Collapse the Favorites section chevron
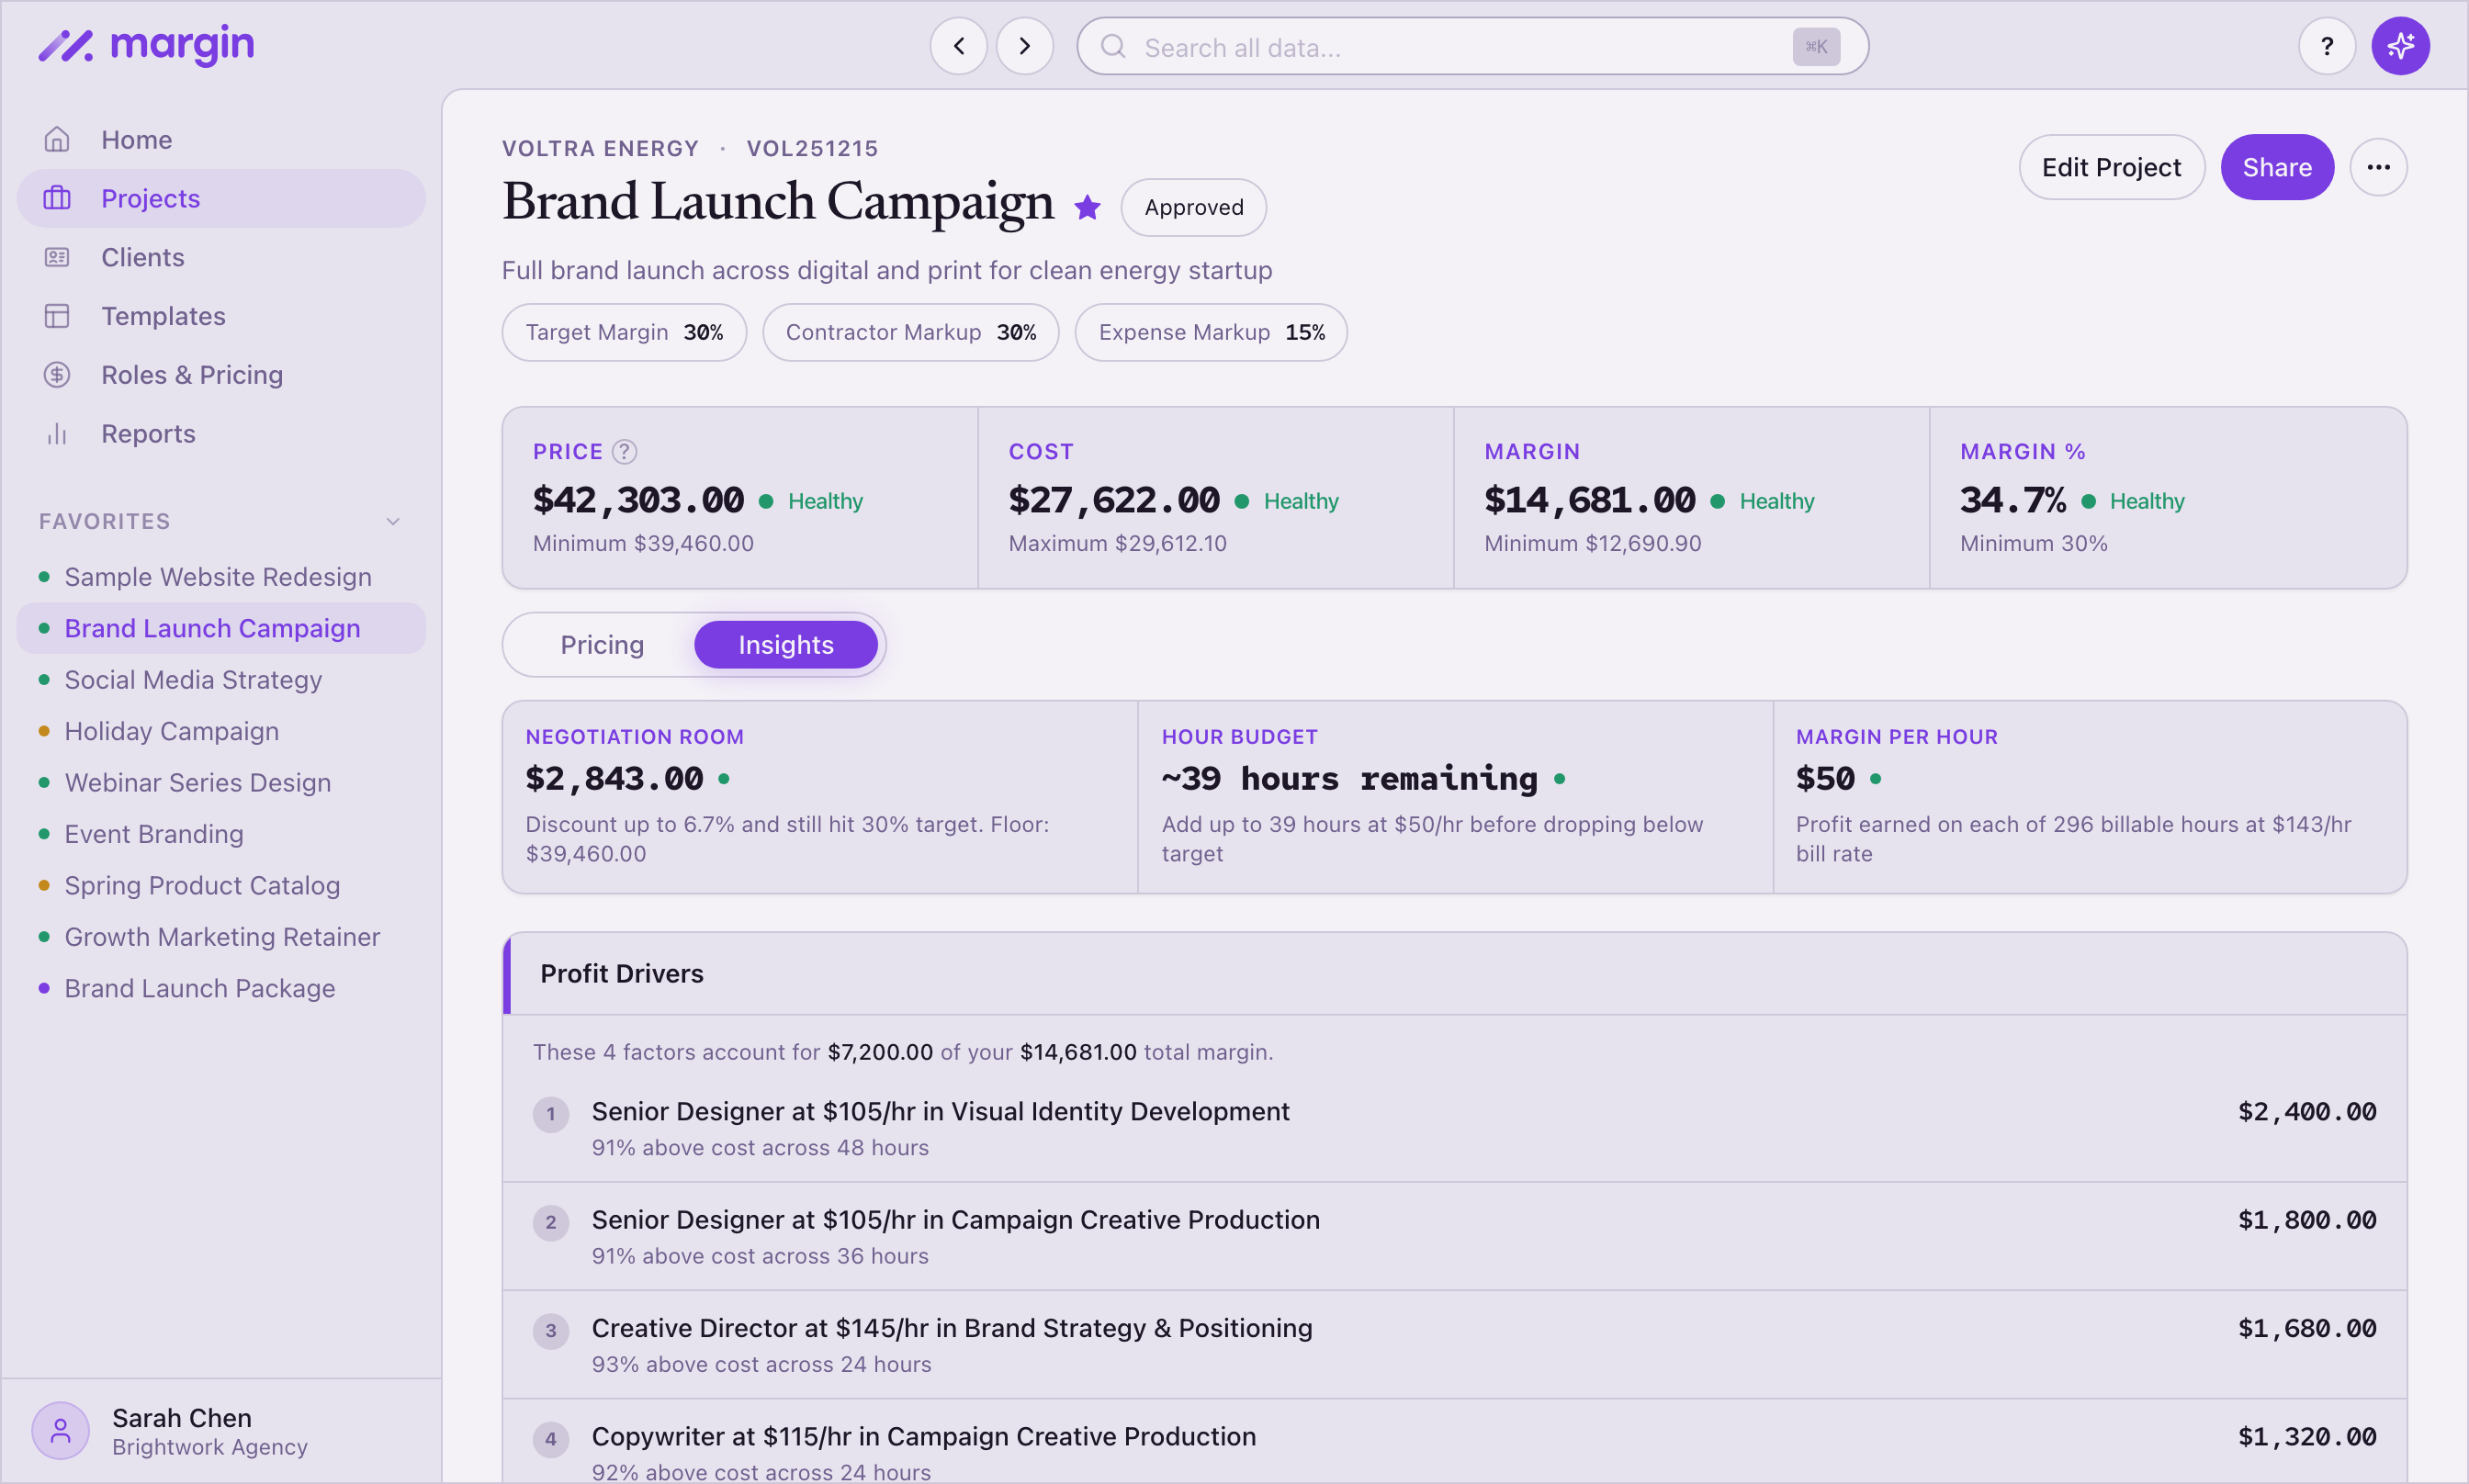Image resolution: width=2469 pixels, height=1484 pixels. point(393,521)
